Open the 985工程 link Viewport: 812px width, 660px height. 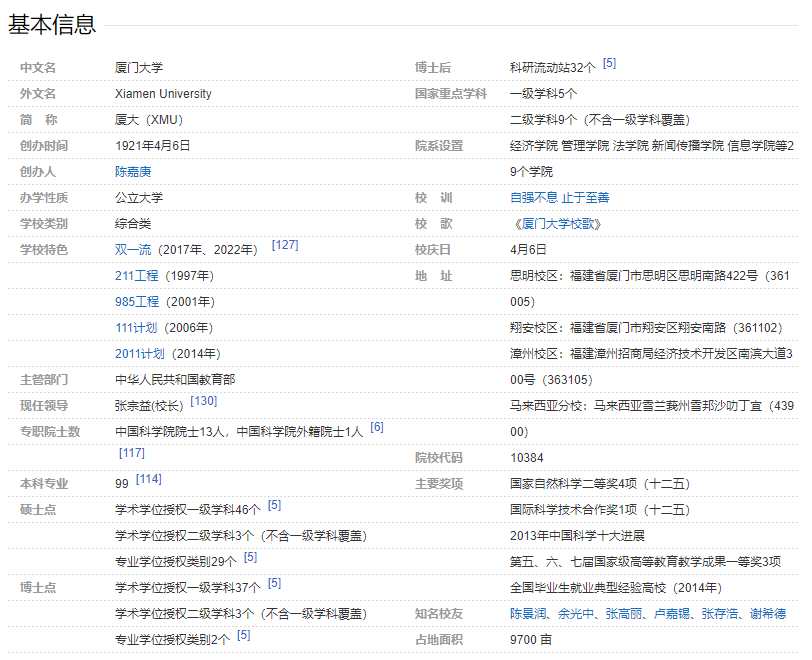pos(137,302)
